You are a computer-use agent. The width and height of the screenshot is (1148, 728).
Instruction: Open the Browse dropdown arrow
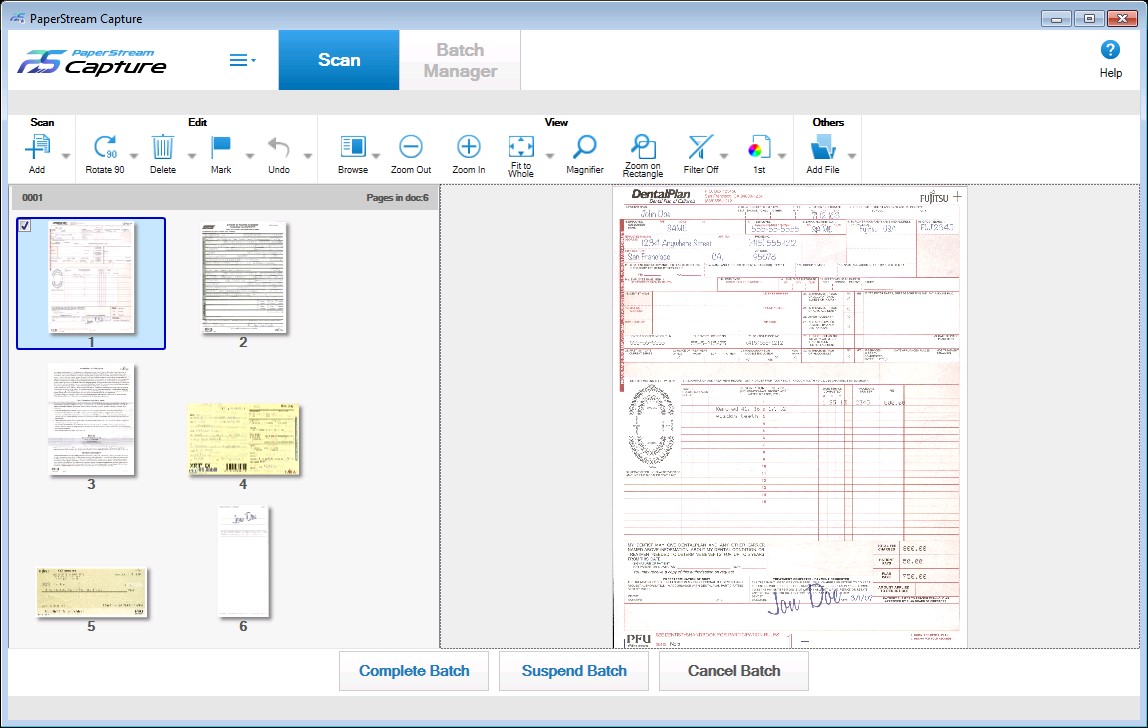[376, 156]
